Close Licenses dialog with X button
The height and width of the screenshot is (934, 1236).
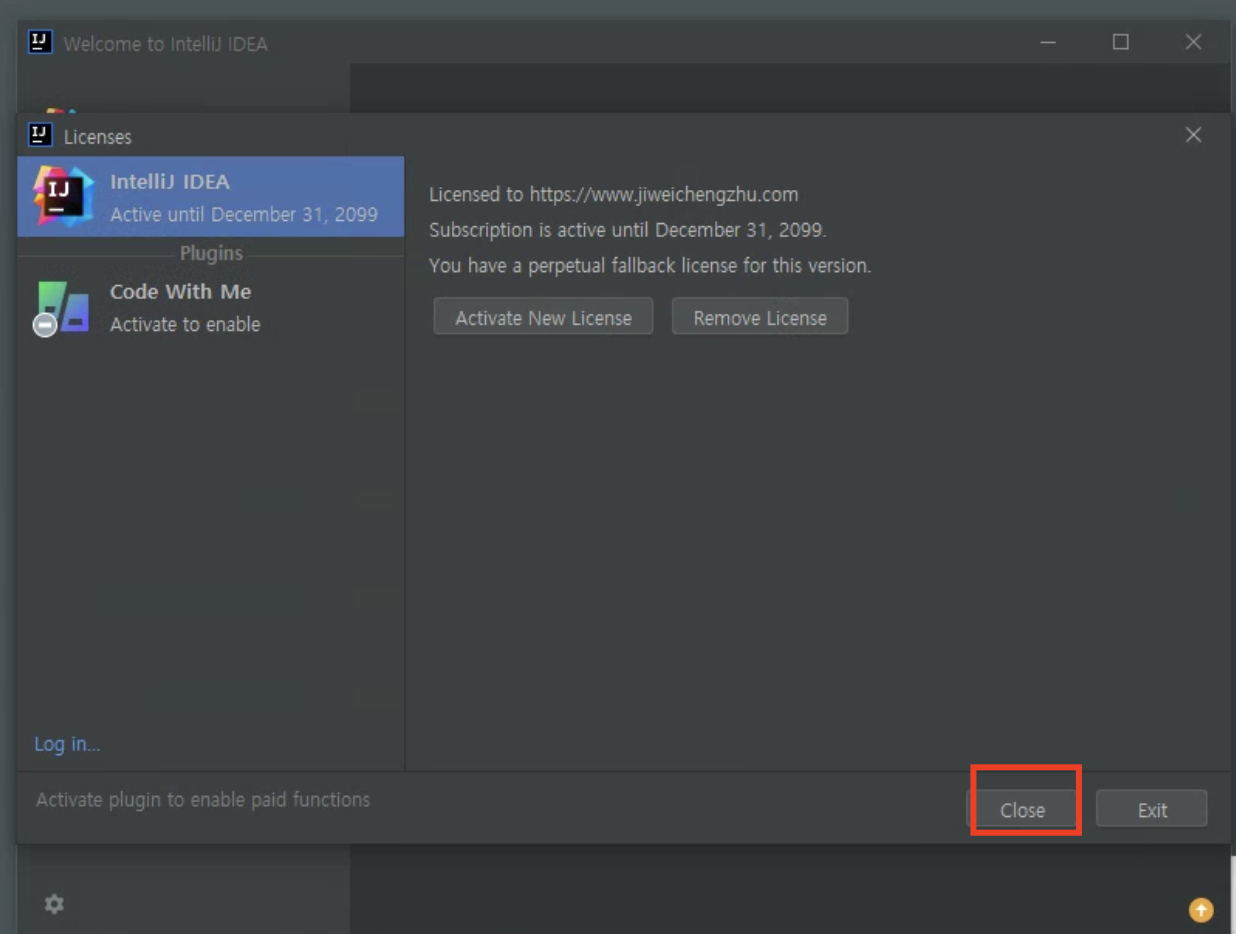(1193, 135)
